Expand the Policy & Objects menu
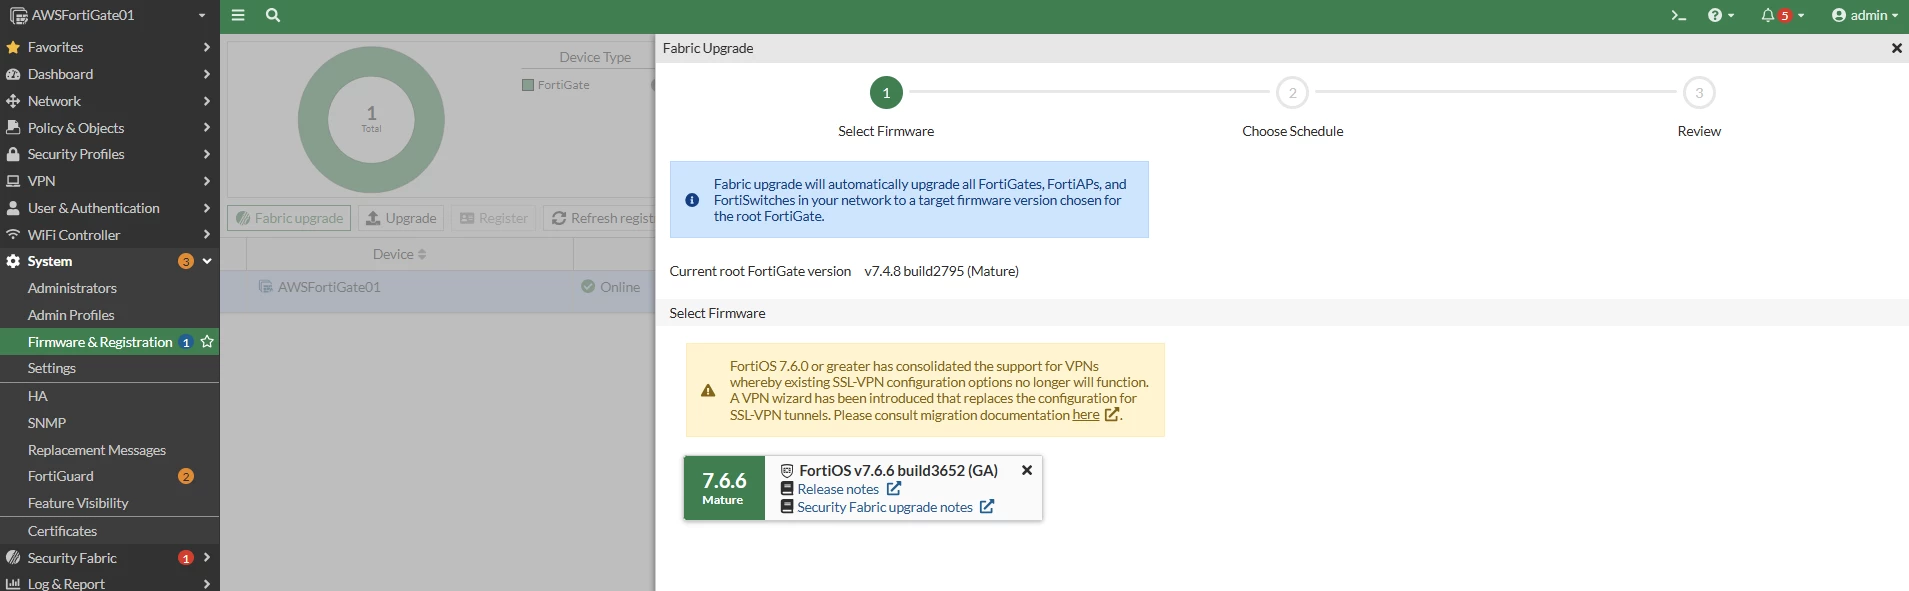 (109, 128)
